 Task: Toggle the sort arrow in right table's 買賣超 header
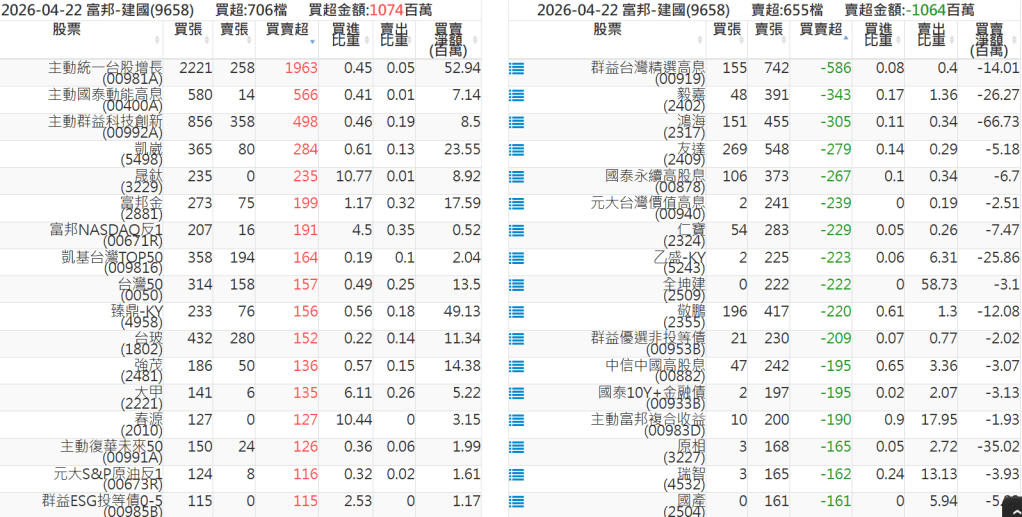click(x=846, y=36)
